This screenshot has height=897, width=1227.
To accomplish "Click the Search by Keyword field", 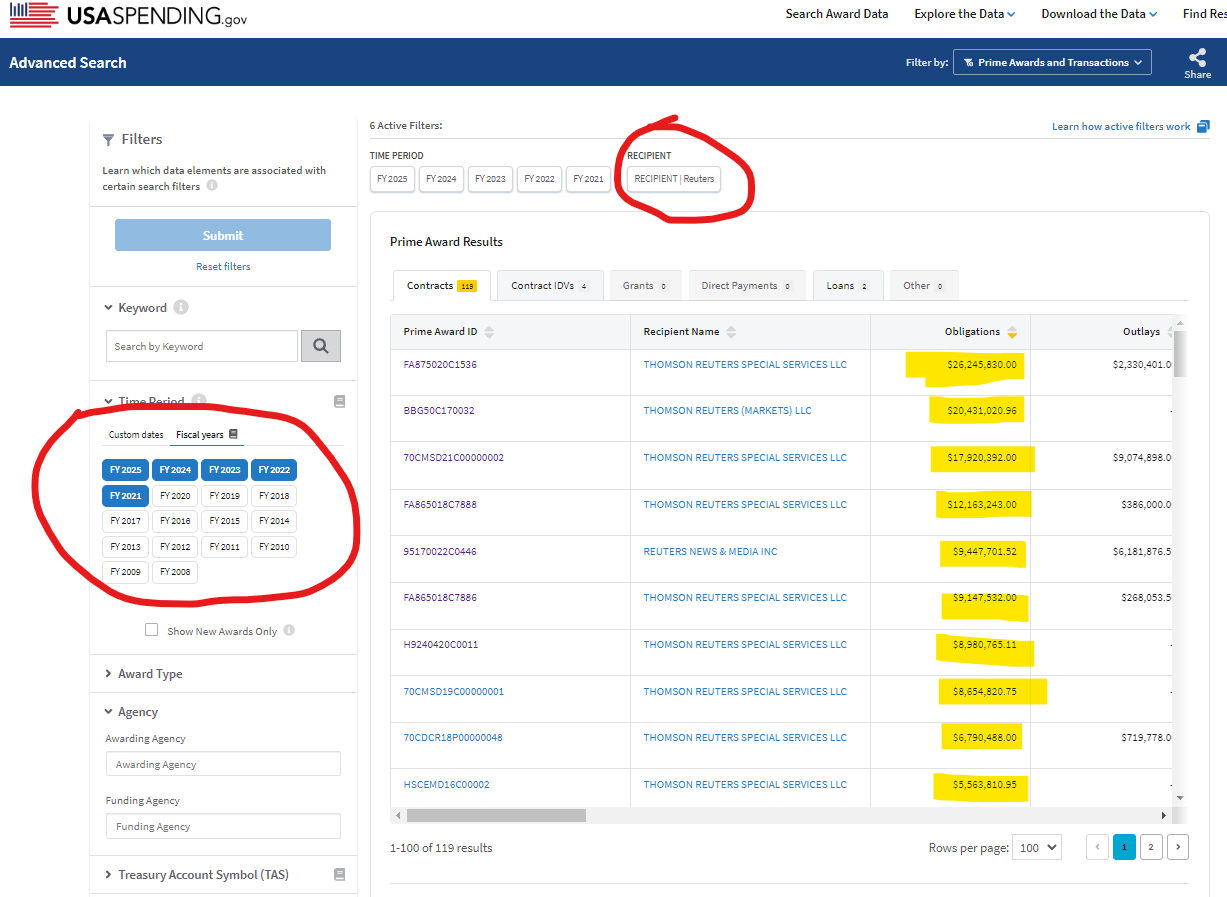I will [x=202, y=346].
